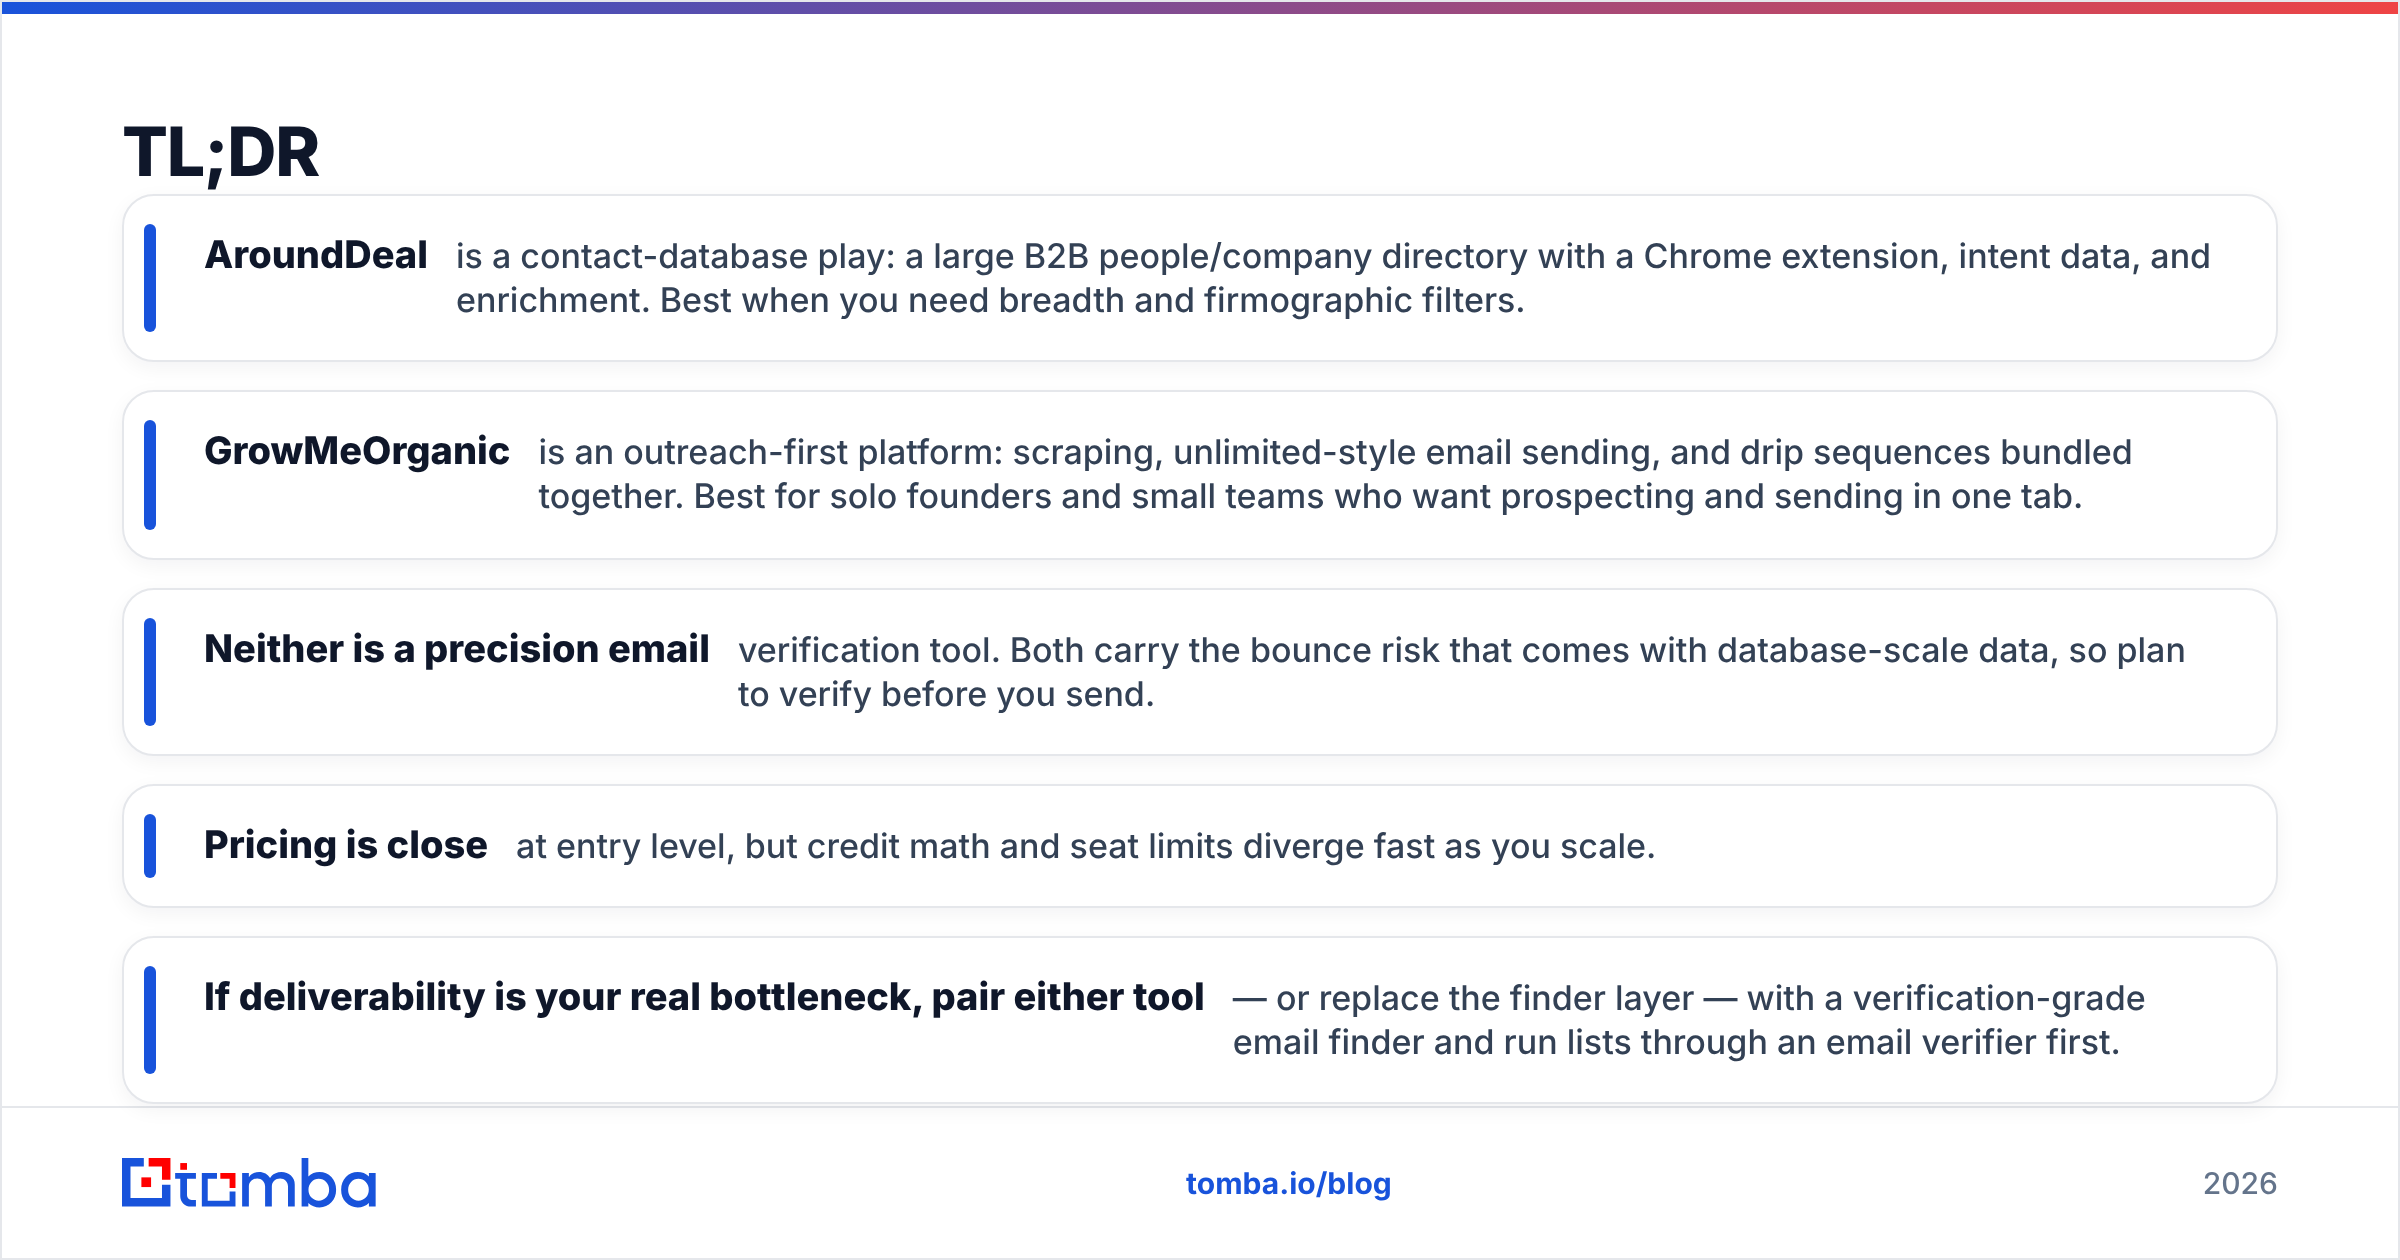Screen dimensions: 2400x1260
Task: Select the GrowMeOrganic bold label
Action: [x=357, y=452]
